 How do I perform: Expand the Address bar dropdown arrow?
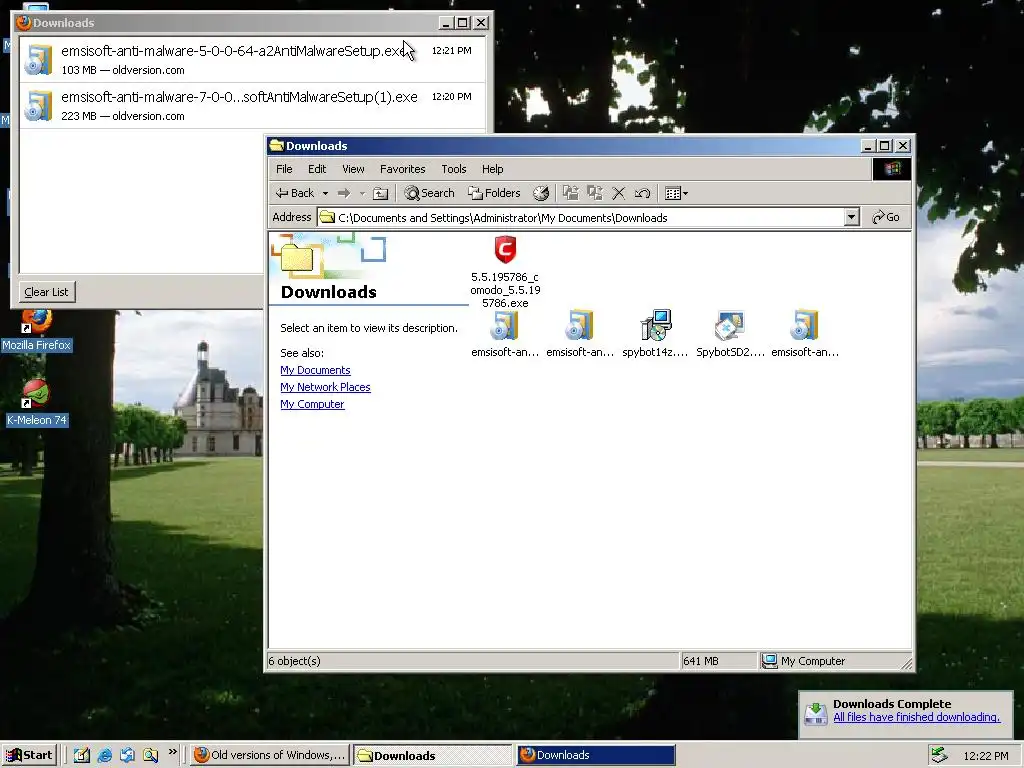[x=851, y=217]
